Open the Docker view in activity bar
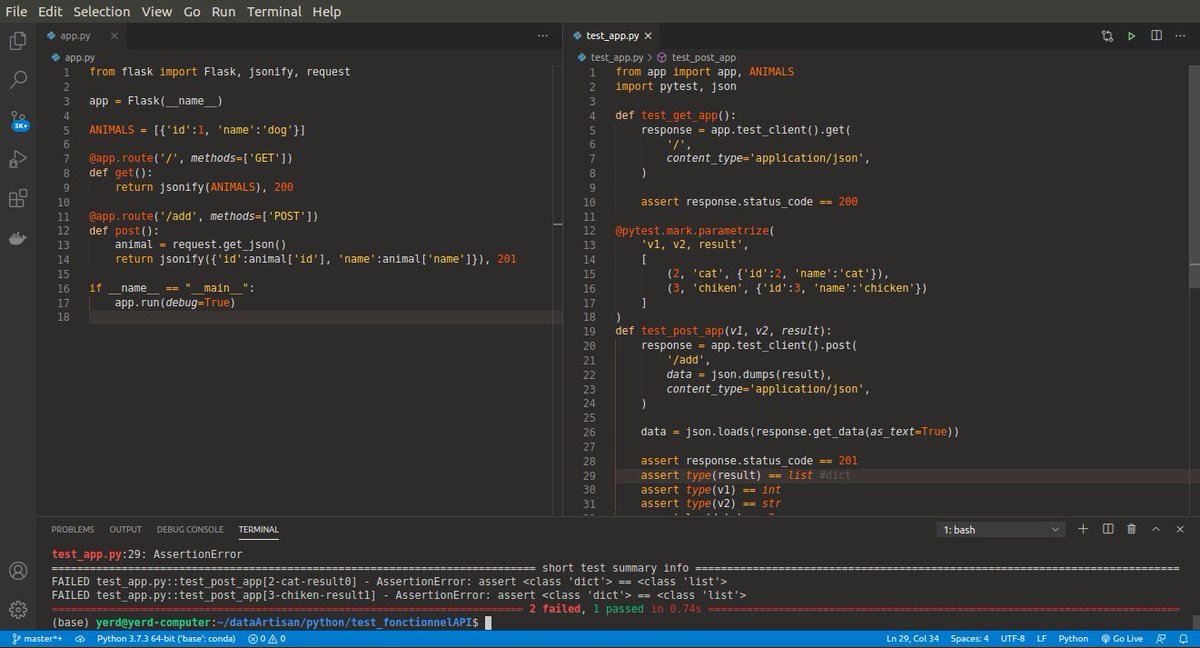 point(18,239)
